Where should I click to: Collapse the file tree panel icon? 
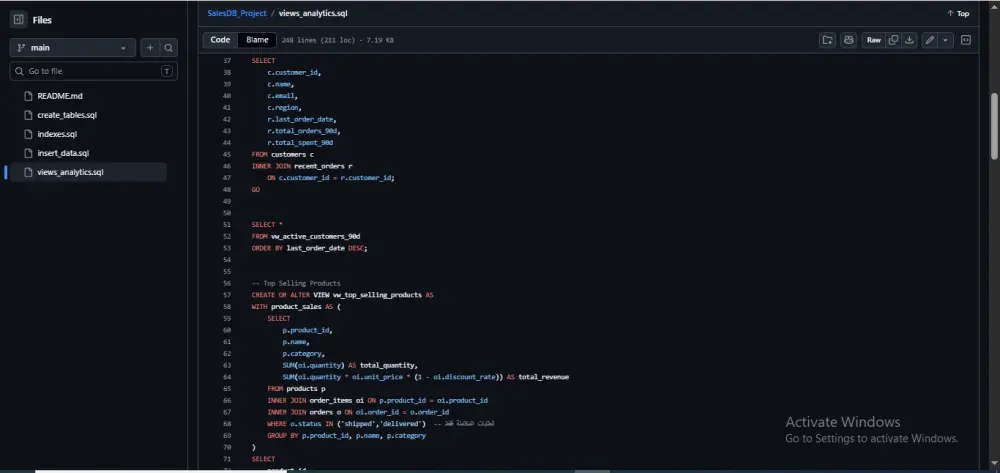coord(18,20)
